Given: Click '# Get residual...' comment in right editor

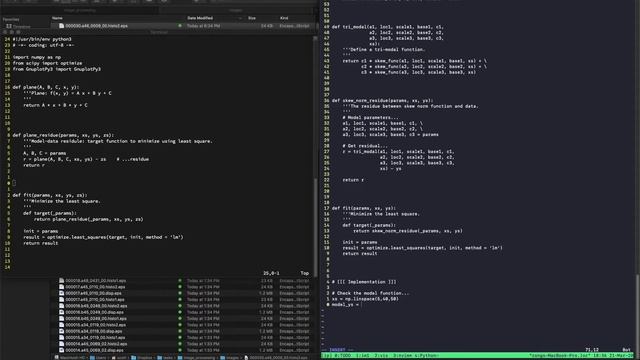Looking at the screenshot, I should click(365, 146).
